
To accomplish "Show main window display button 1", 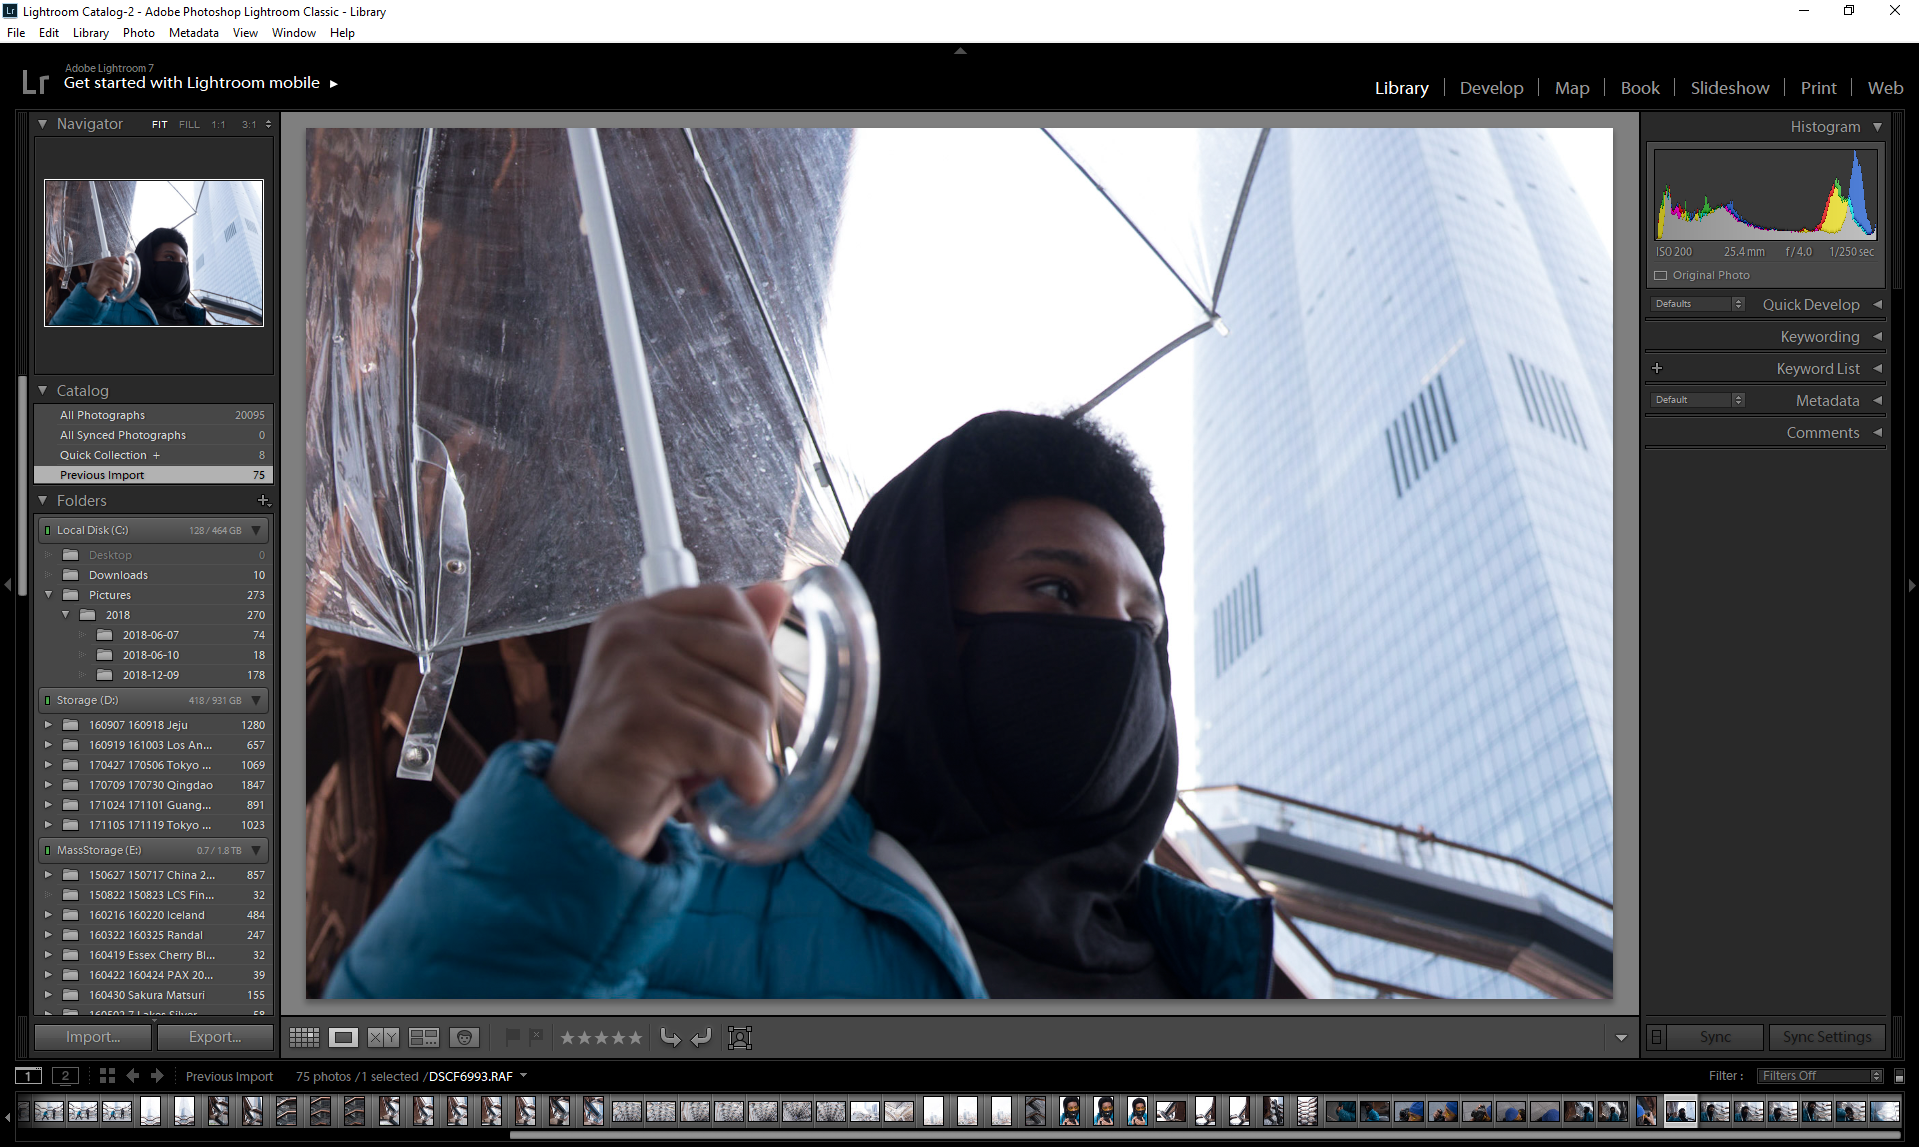I will point(28,1076).
